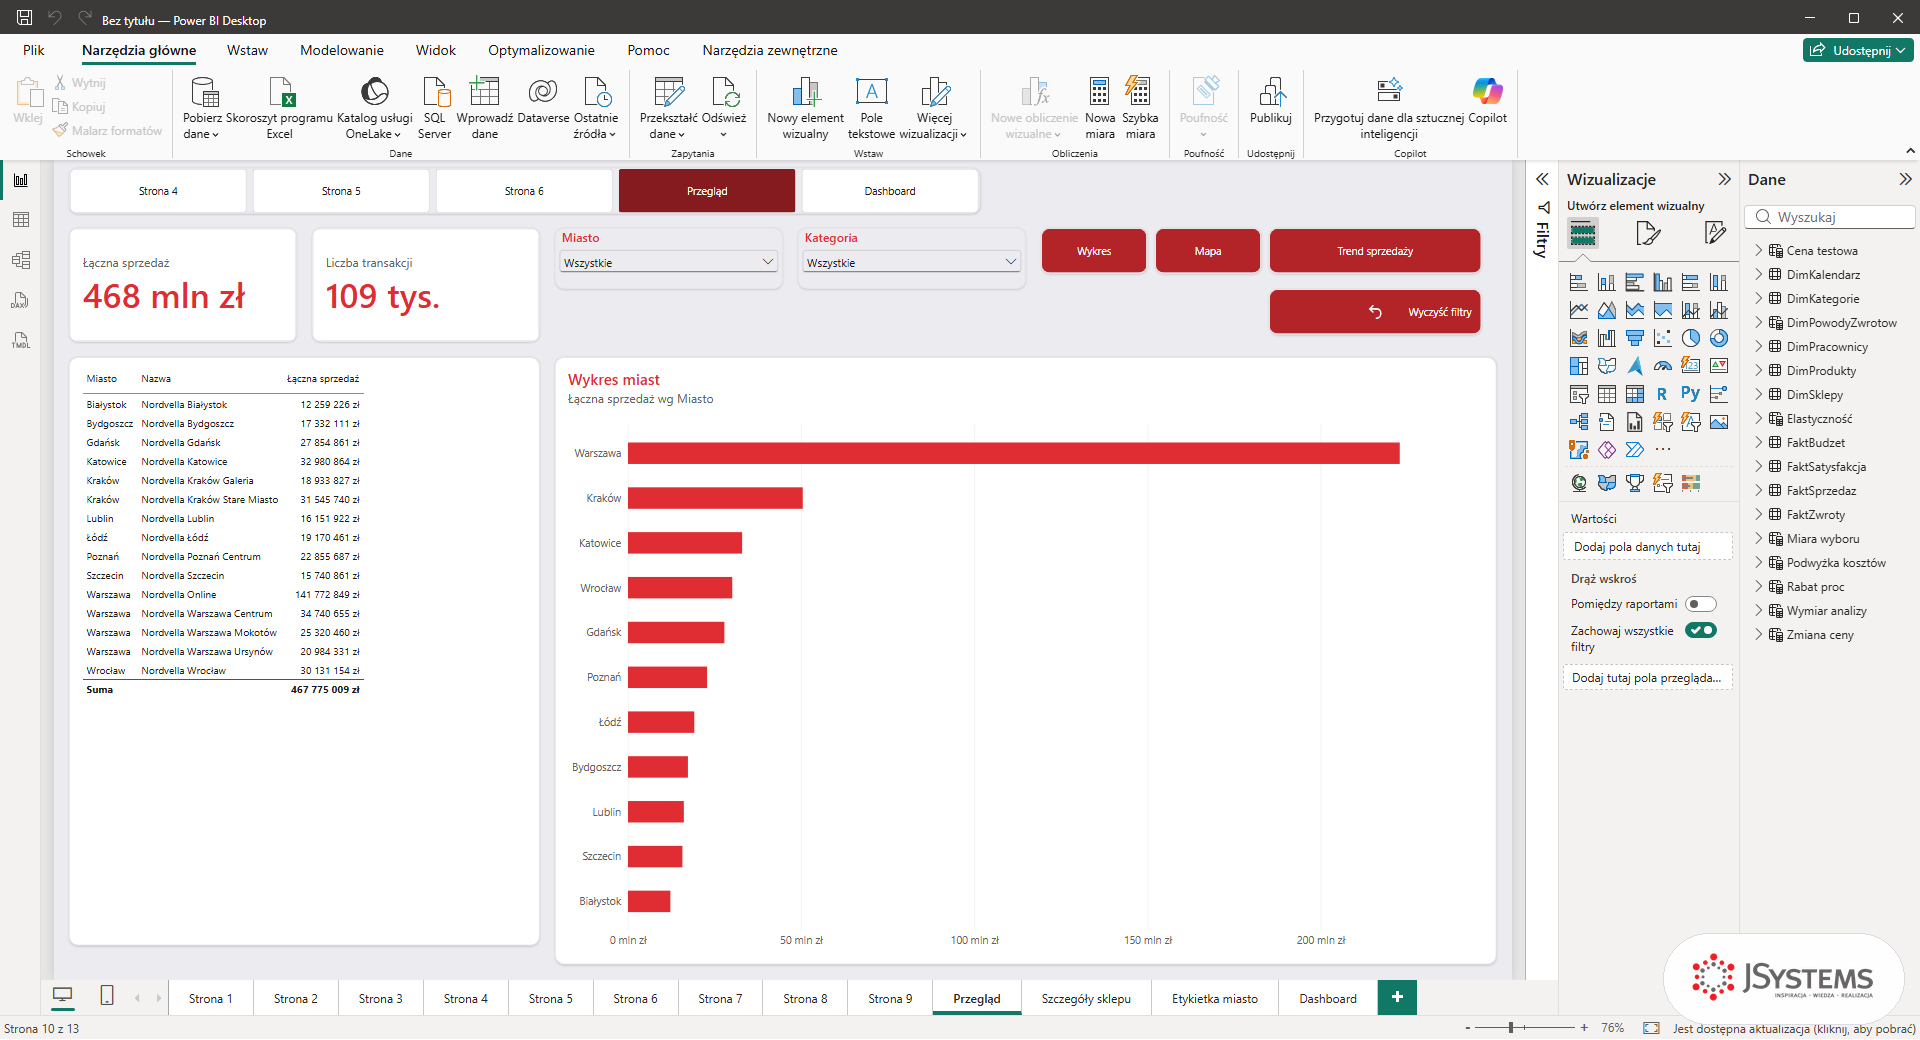1920x1040 pixels.
Task: Toggle the Pomiędzy raportami switch
Action: 1700,604
